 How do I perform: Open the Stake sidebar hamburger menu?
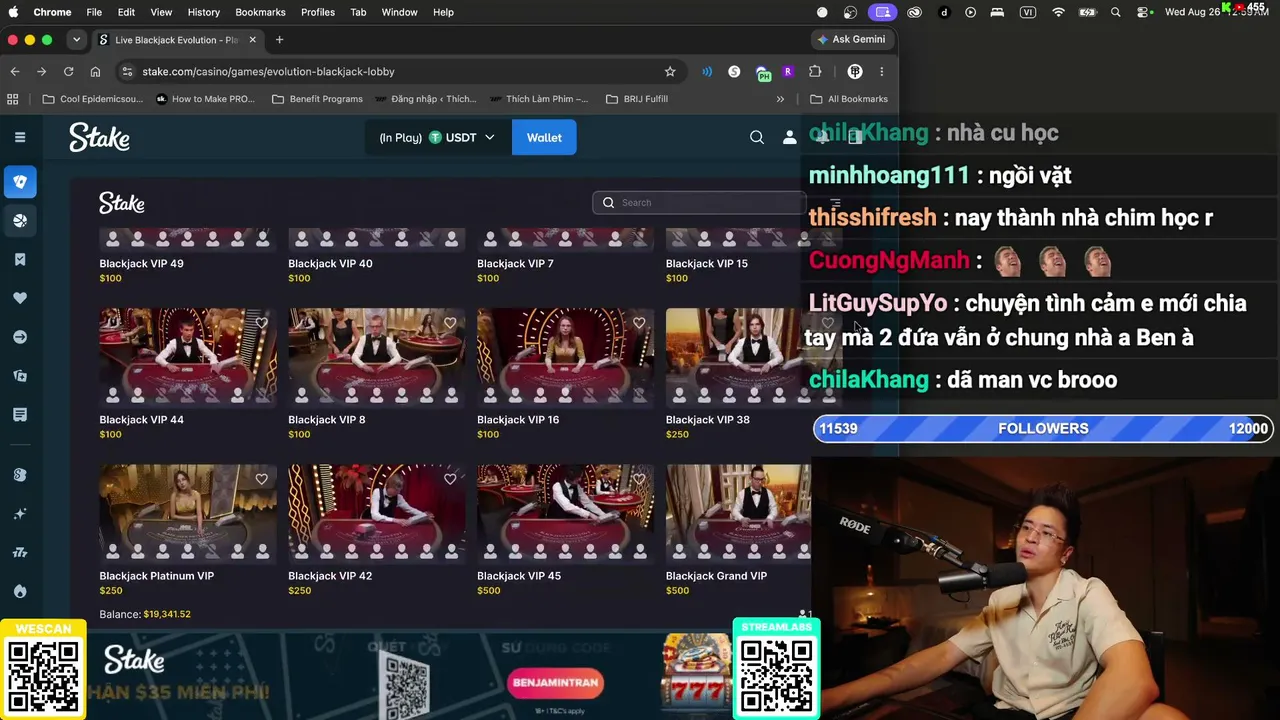pyautogui.click(x=20, y=137)
